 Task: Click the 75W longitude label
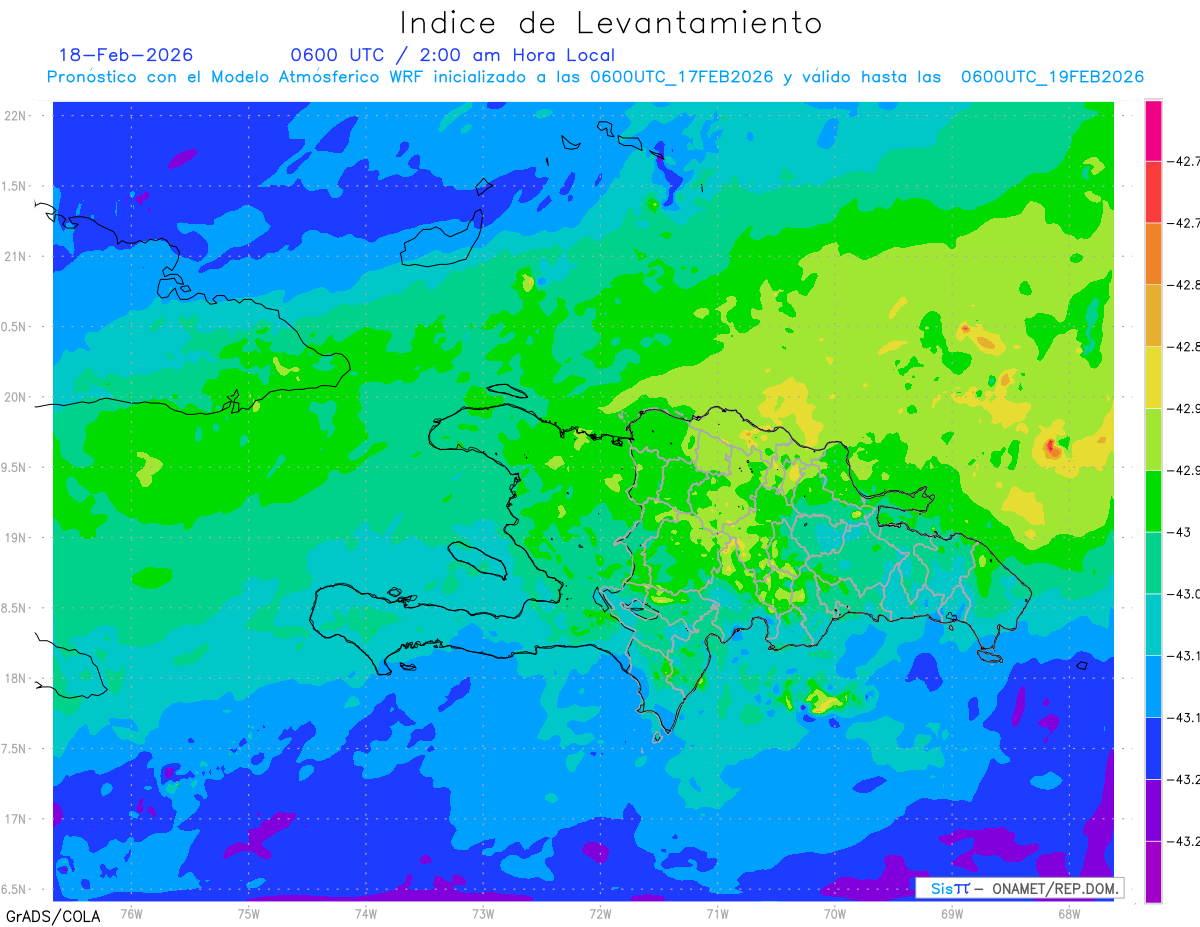coord(249,913)
